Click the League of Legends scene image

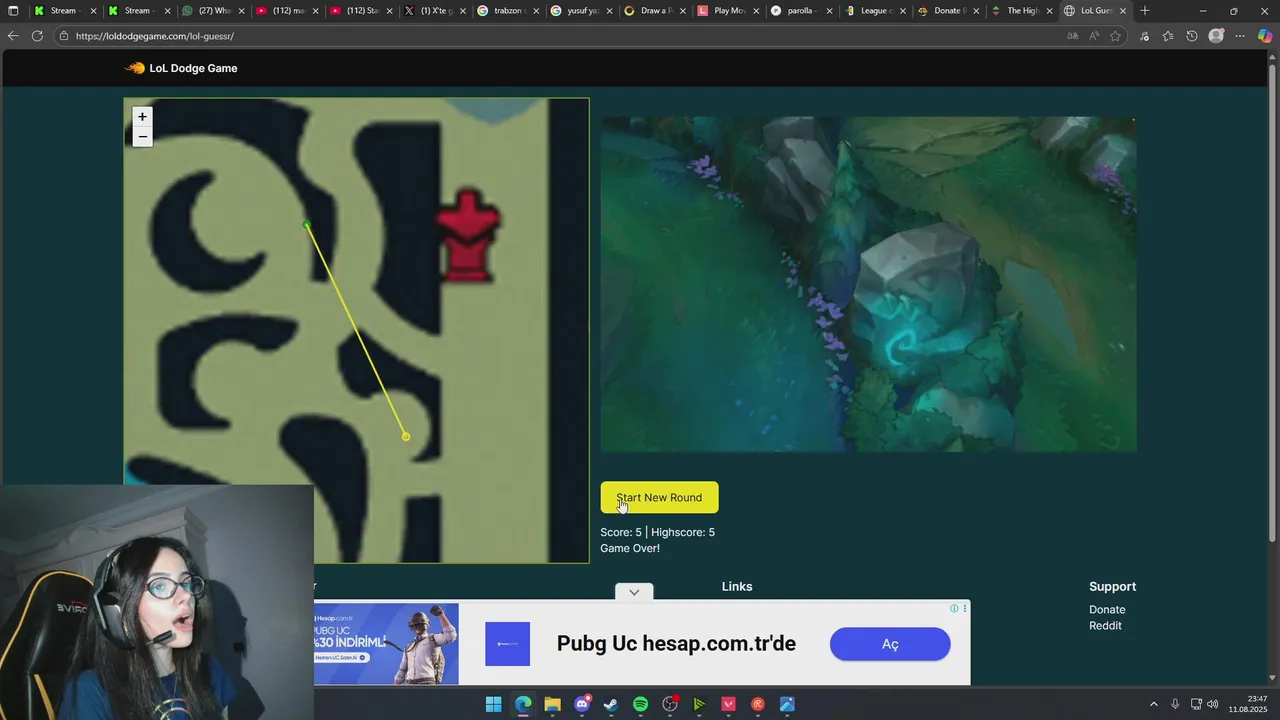[868, 284]
